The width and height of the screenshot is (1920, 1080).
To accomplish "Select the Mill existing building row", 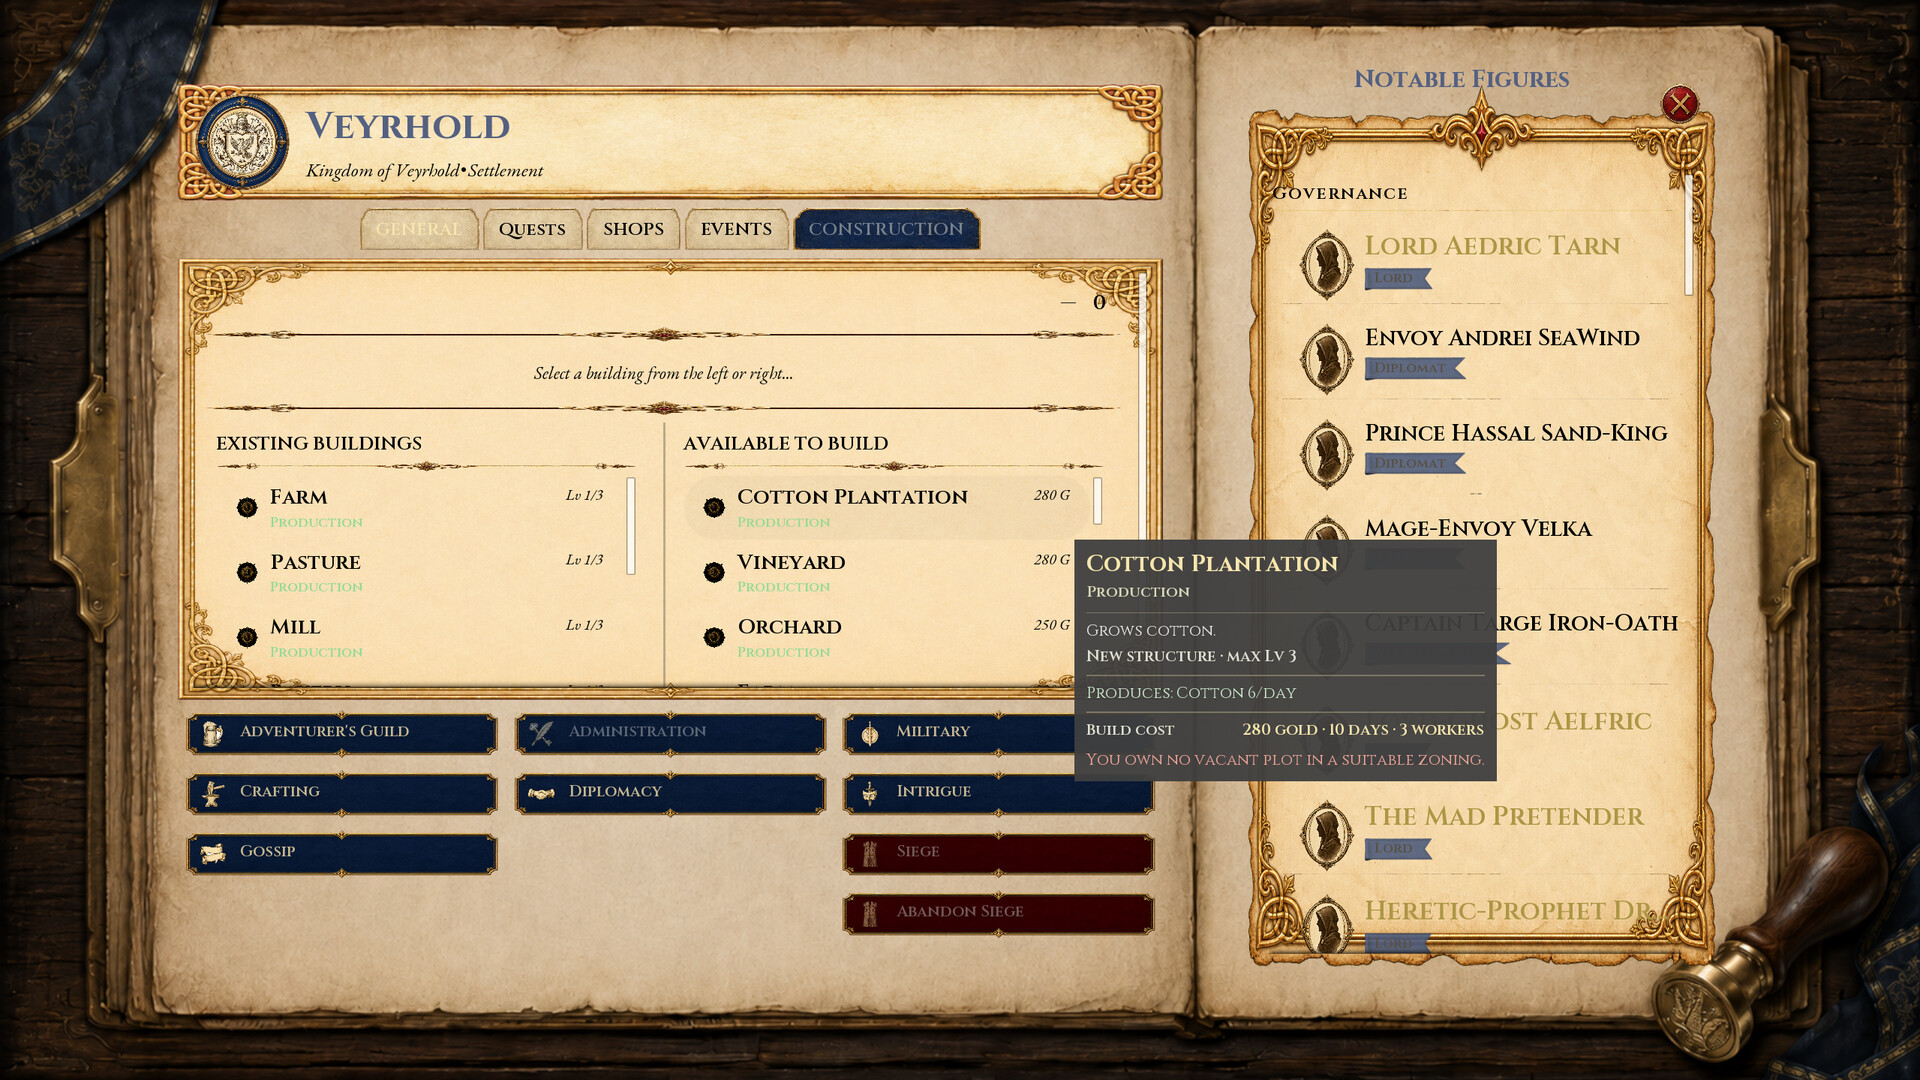I will pyautogui.click(x=420, y=638).
